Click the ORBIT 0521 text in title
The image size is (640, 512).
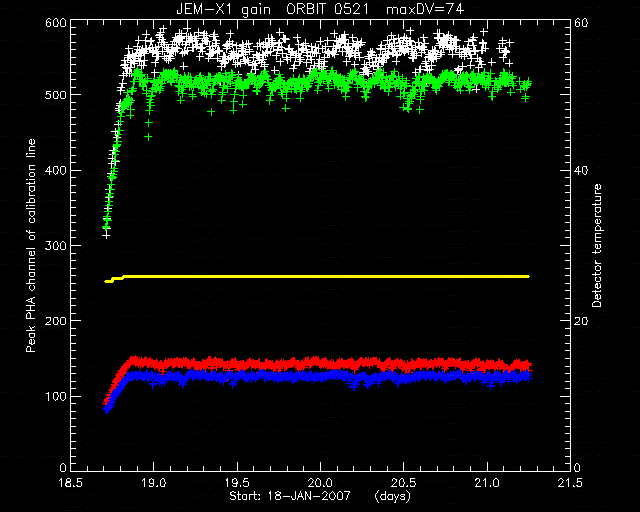click(x=327, y=9)
